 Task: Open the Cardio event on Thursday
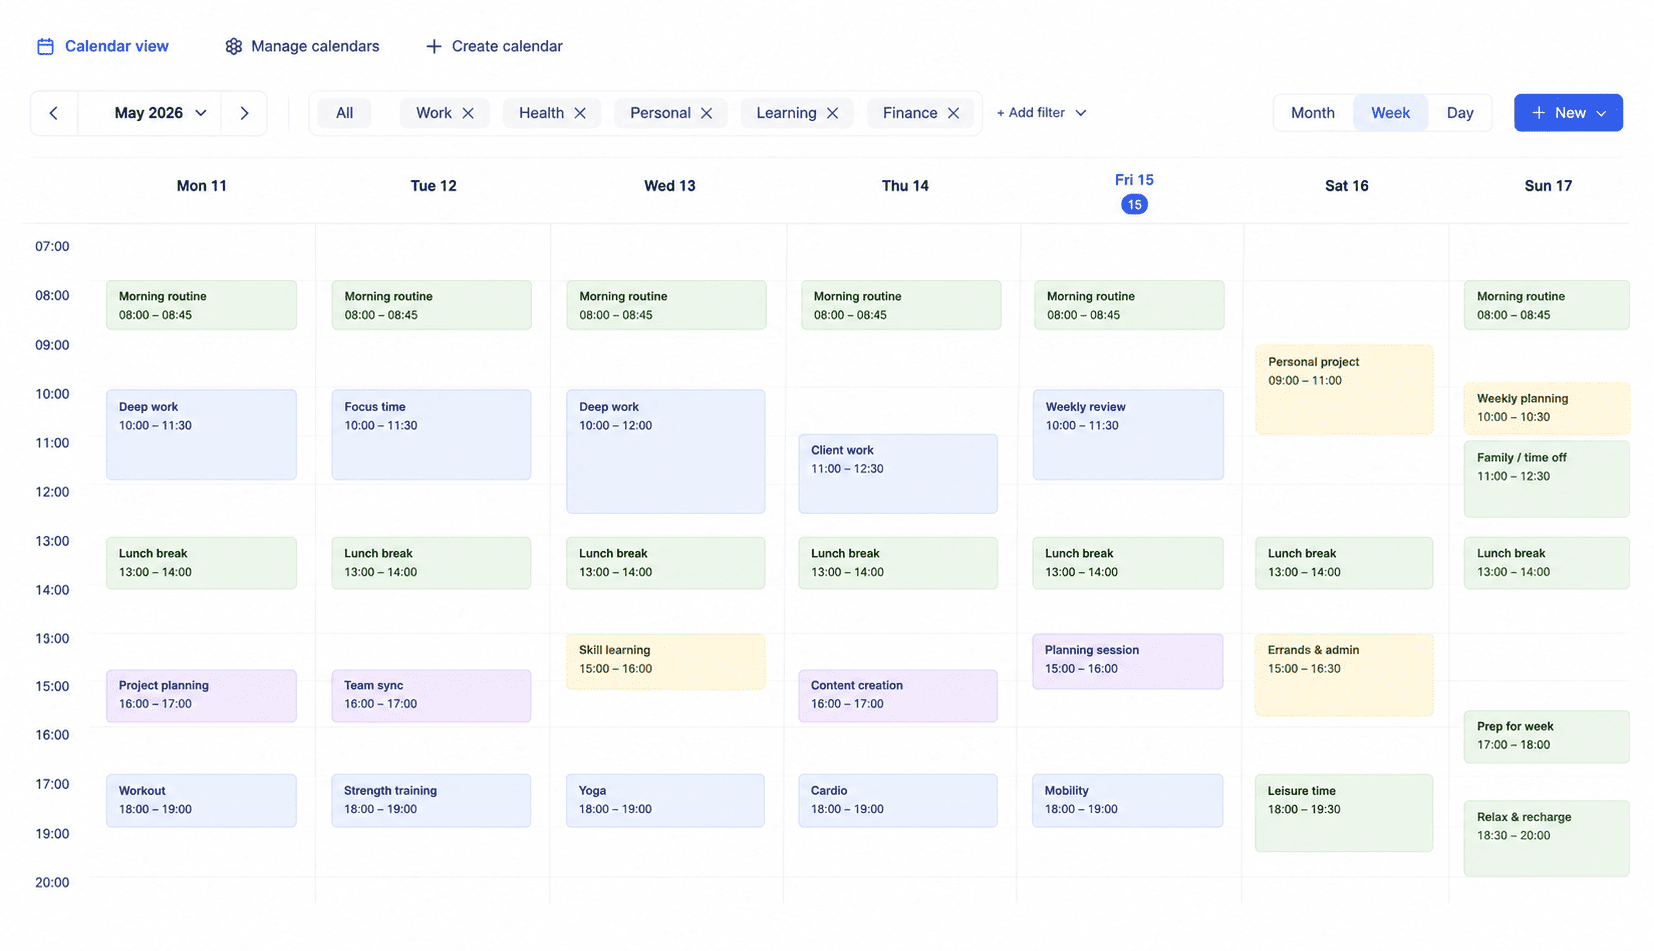tap(898, 800)
